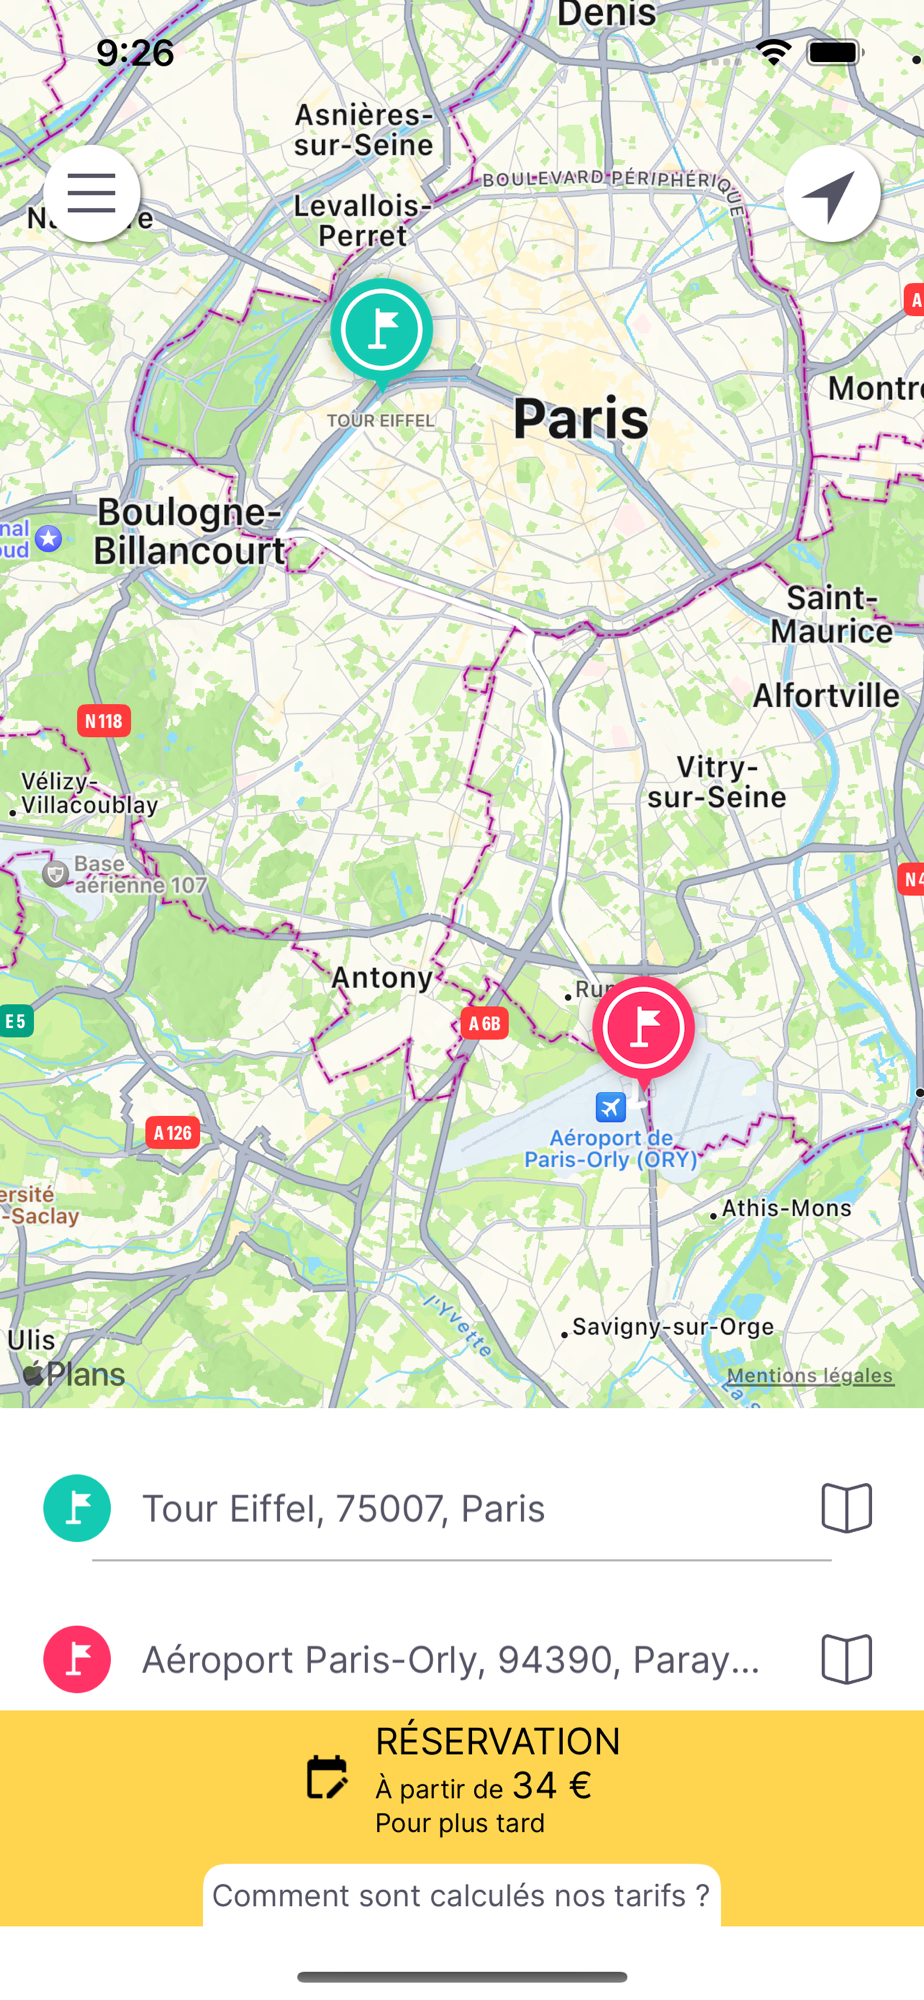Open Comment sont calculés nos tarifs
924x2000 pixels.
coord(462,1895)
